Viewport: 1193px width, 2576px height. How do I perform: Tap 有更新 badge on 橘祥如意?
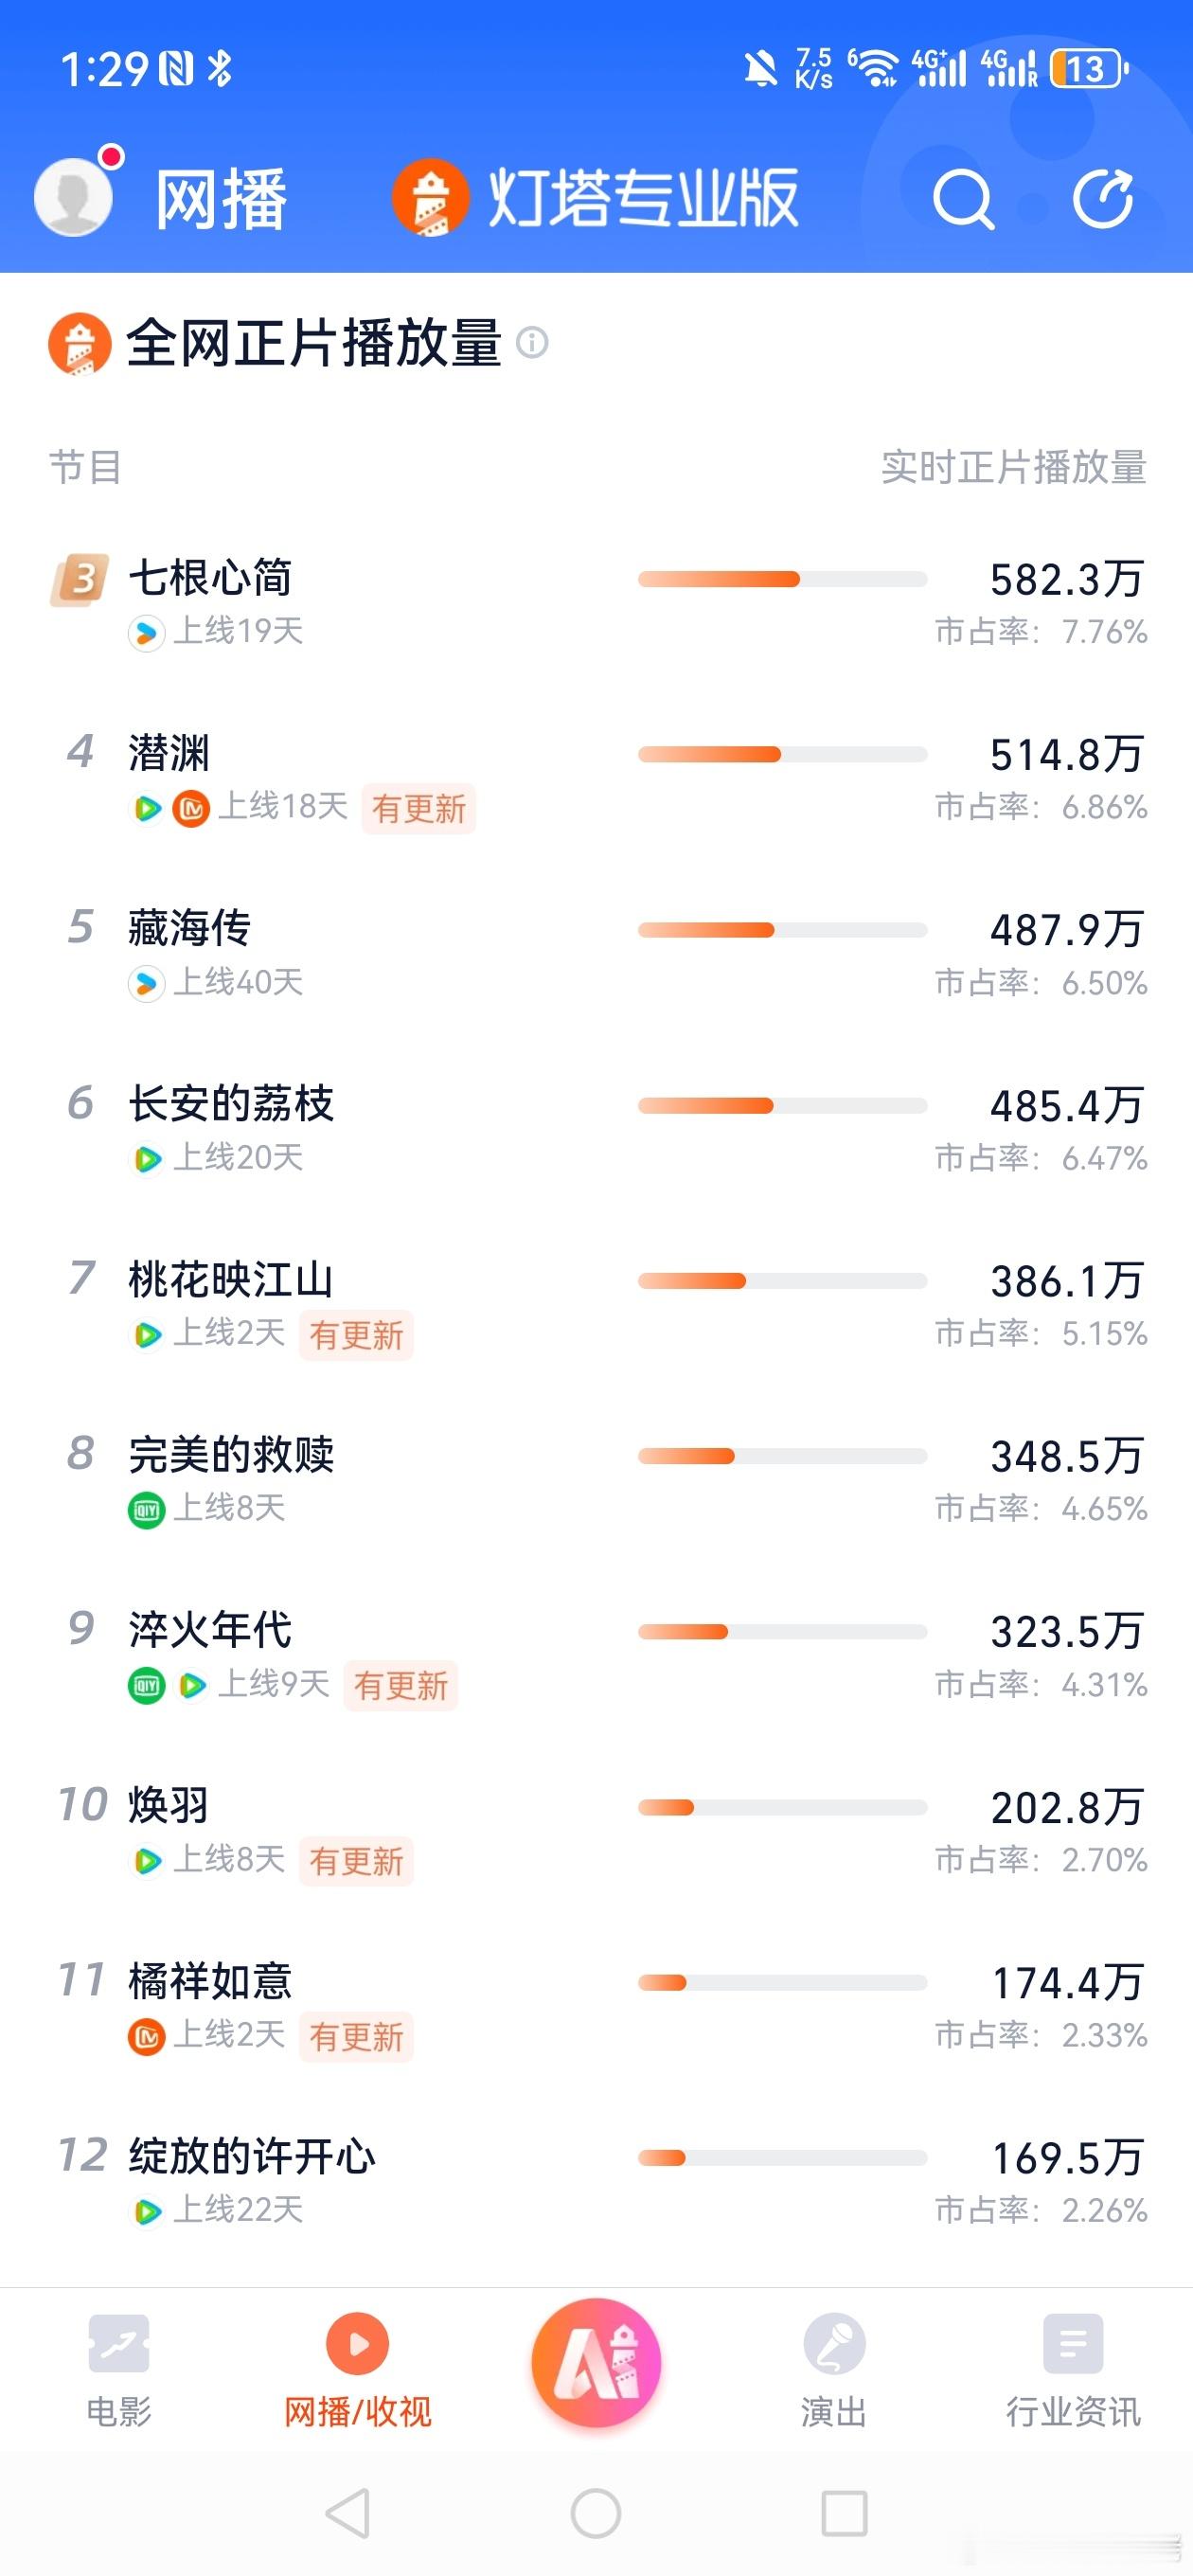point(356,2036)
